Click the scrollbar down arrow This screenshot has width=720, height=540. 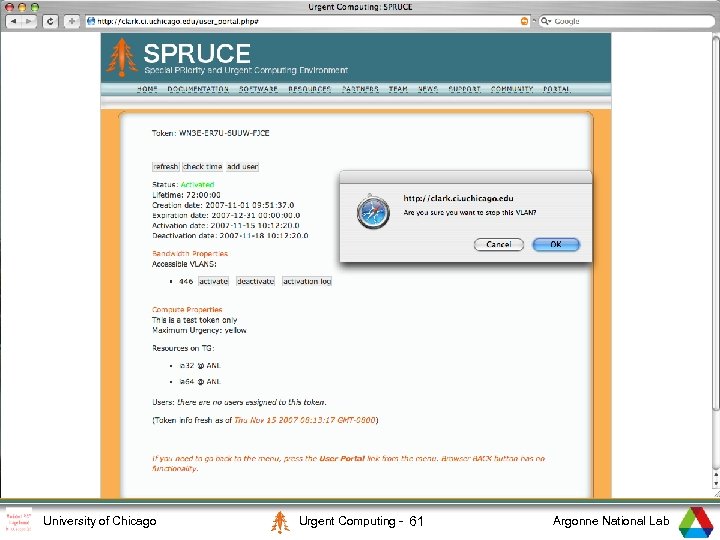tap(715, 484)
